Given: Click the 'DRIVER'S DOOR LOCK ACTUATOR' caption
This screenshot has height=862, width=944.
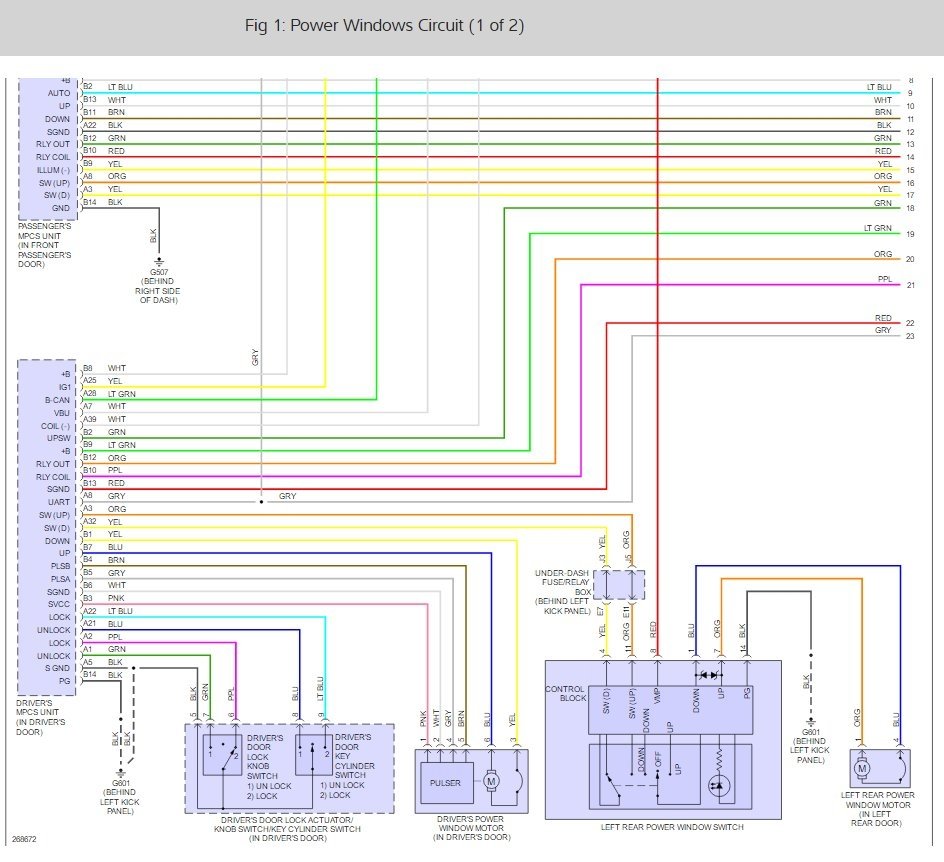Looking at the screenshot, I should [x=287, y=829].
